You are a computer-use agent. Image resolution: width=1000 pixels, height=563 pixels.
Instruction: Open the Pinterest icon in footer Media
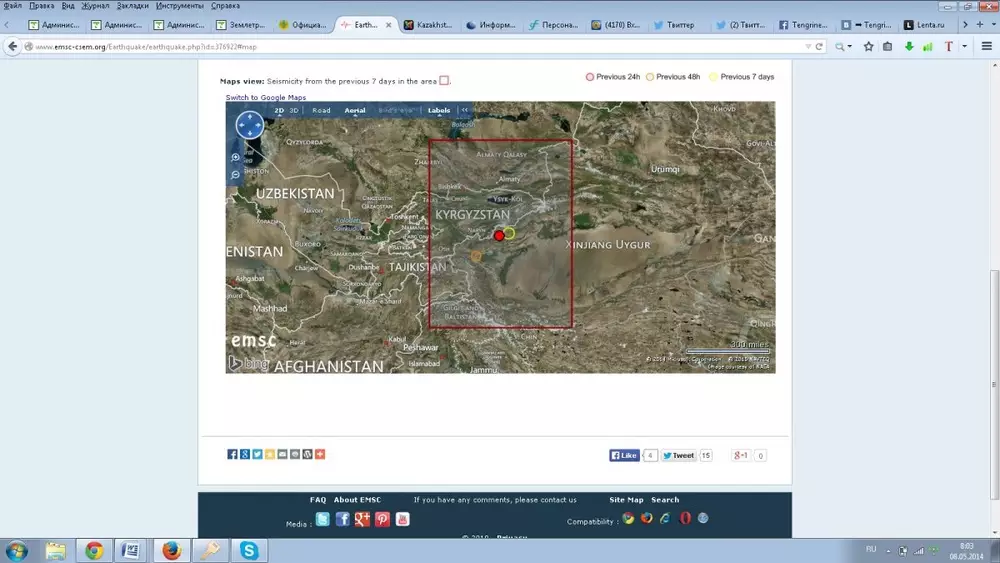coord(382,519)
